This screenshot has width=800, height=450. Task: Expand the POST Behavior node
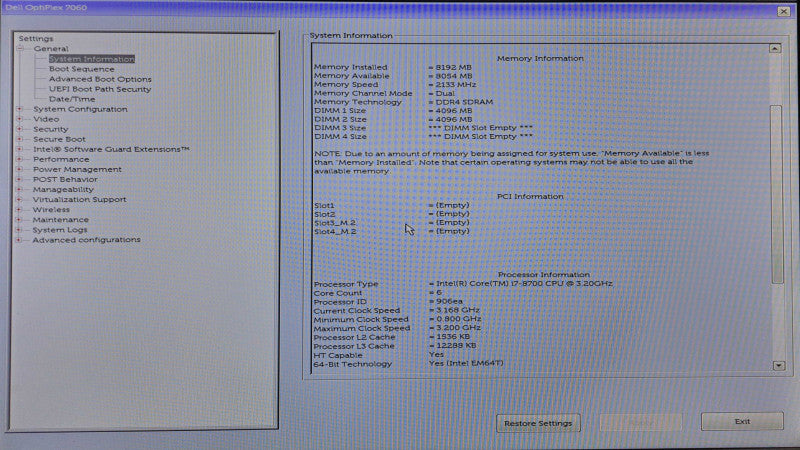coord(19,180)
